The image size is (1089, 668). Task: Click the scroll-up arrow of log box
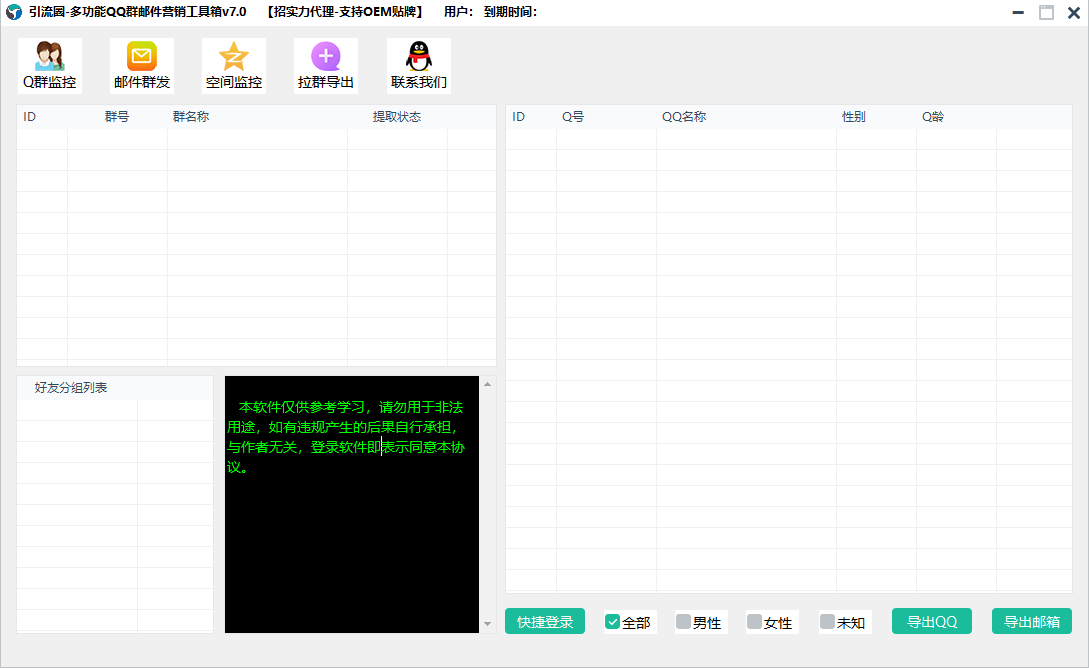(x=488, y=384)
